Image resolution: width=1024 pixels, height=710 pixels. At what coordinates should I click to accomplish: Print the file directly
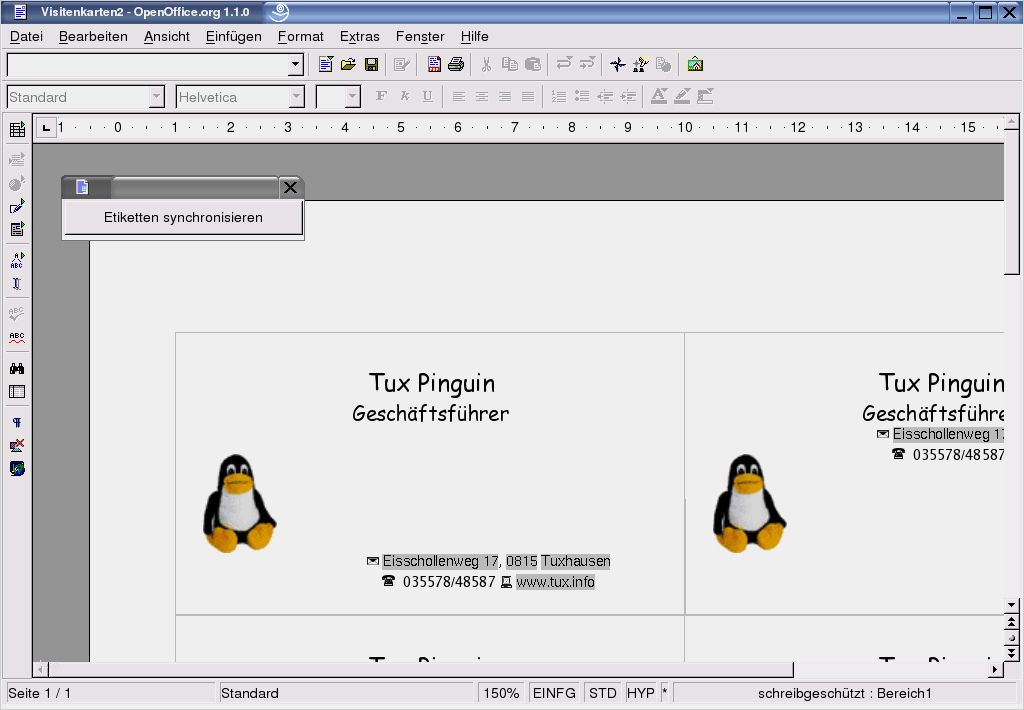tap(458, 64)
